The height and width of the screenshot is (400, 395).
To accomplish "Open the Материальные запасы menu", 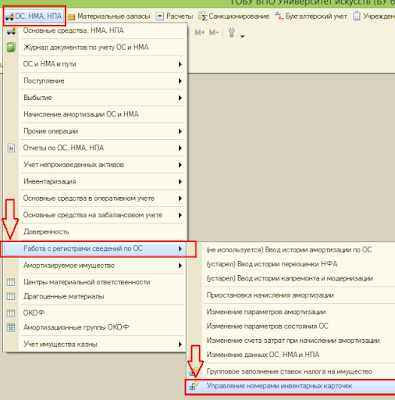I will (x=109, y=16).
